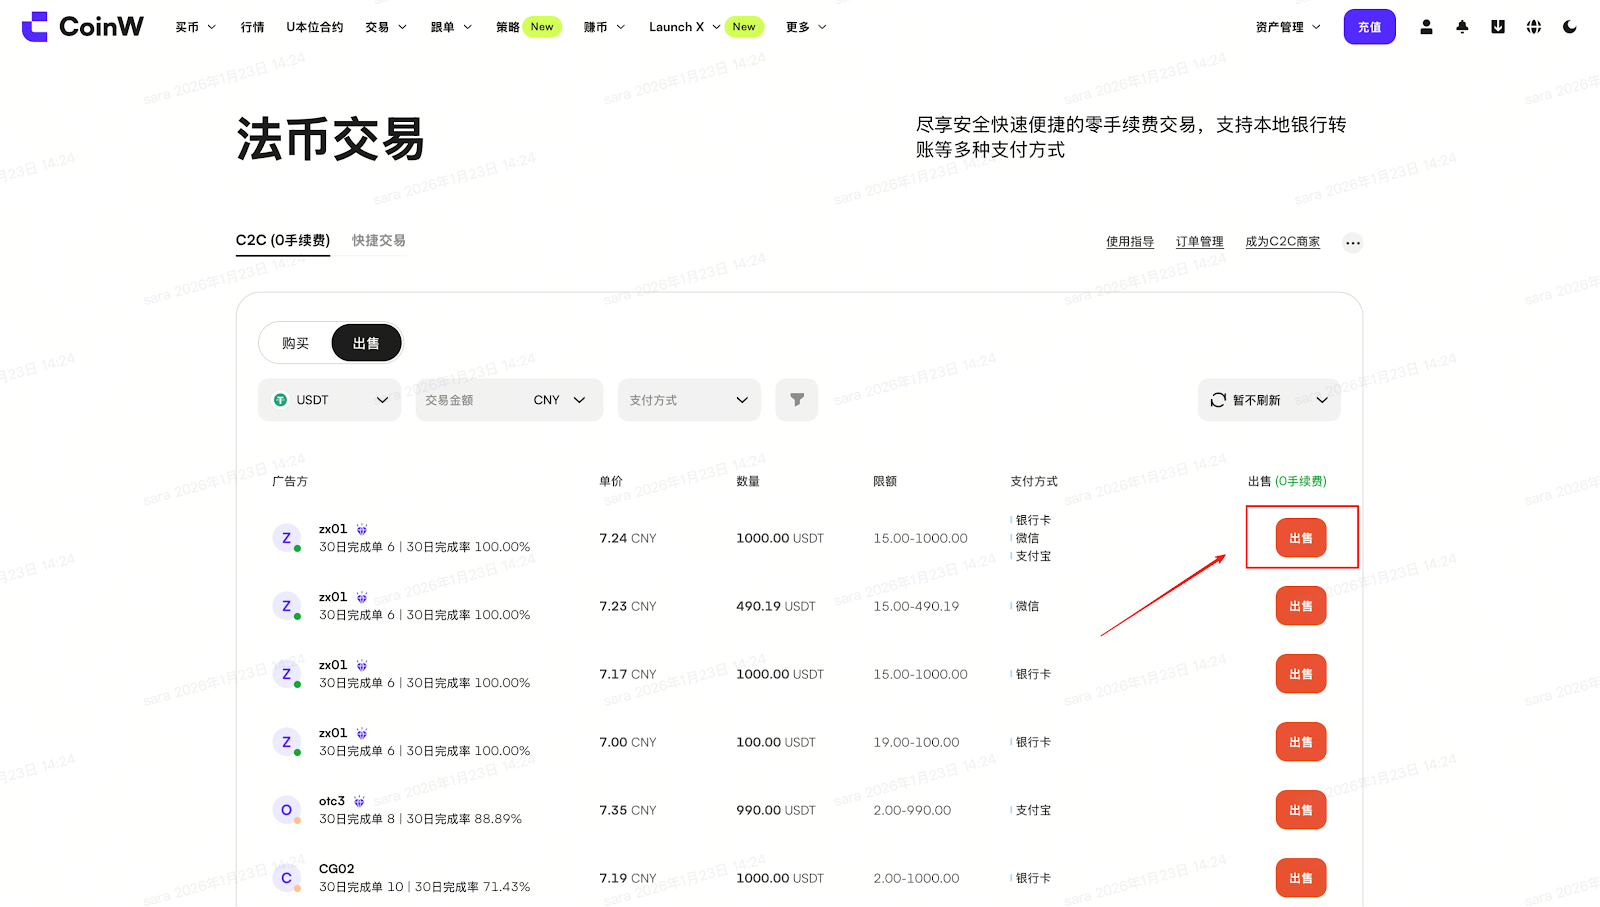Open the 成为C2C商家 link
The image size is (1600, 907).
1282,242
